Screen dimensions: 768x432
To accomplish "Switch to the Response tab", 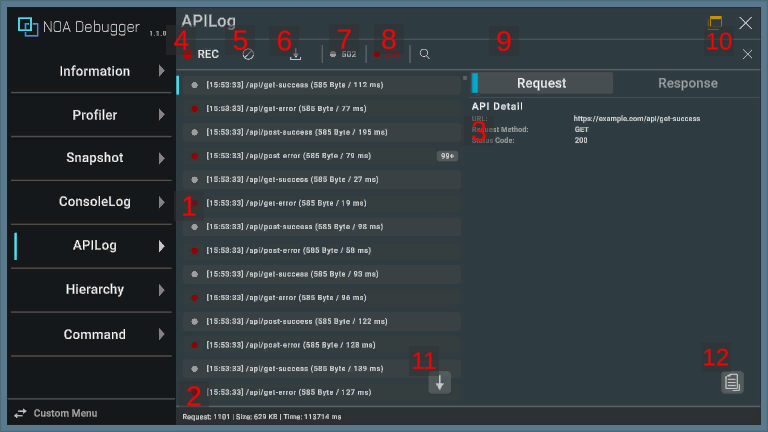I will coord(688,83).
